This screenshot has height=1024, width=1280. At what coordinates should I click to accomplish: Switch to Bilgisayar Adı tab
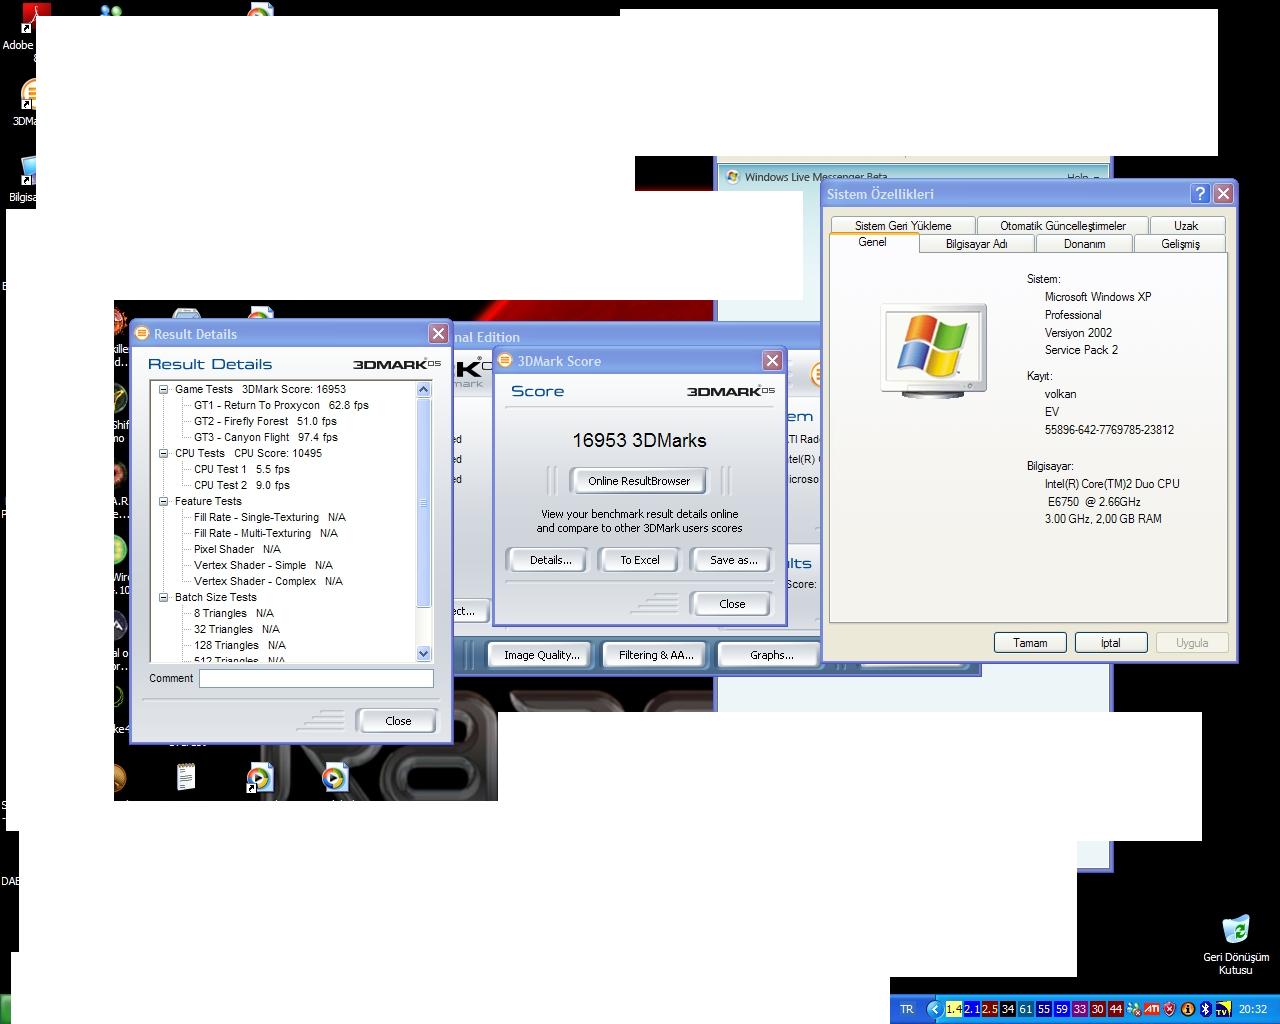point(977,244)
